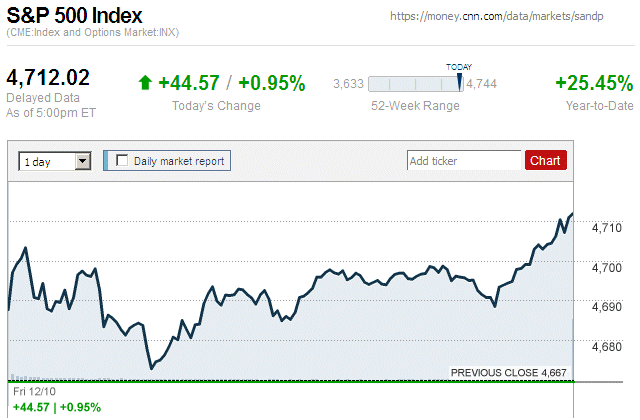Click the Daily market report label text

[180, 160]
